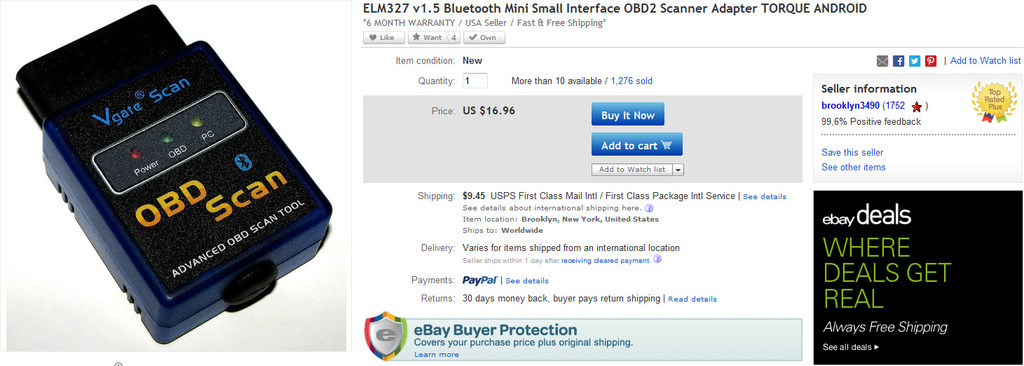The height and width of the screenshot is (366, 1024).
Task: Click the red star feedback icon
Action: 916,106
